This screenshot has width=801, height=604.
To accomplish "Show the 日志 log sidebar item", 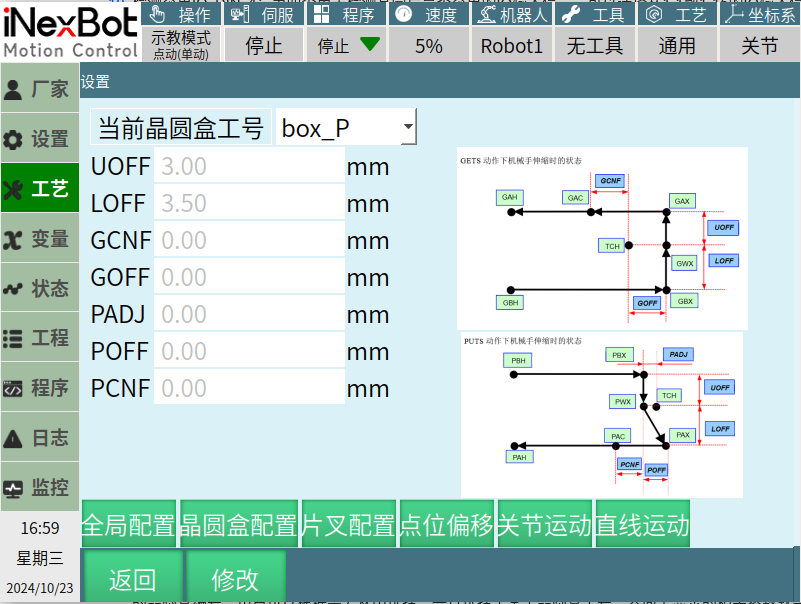I will 39,438.
